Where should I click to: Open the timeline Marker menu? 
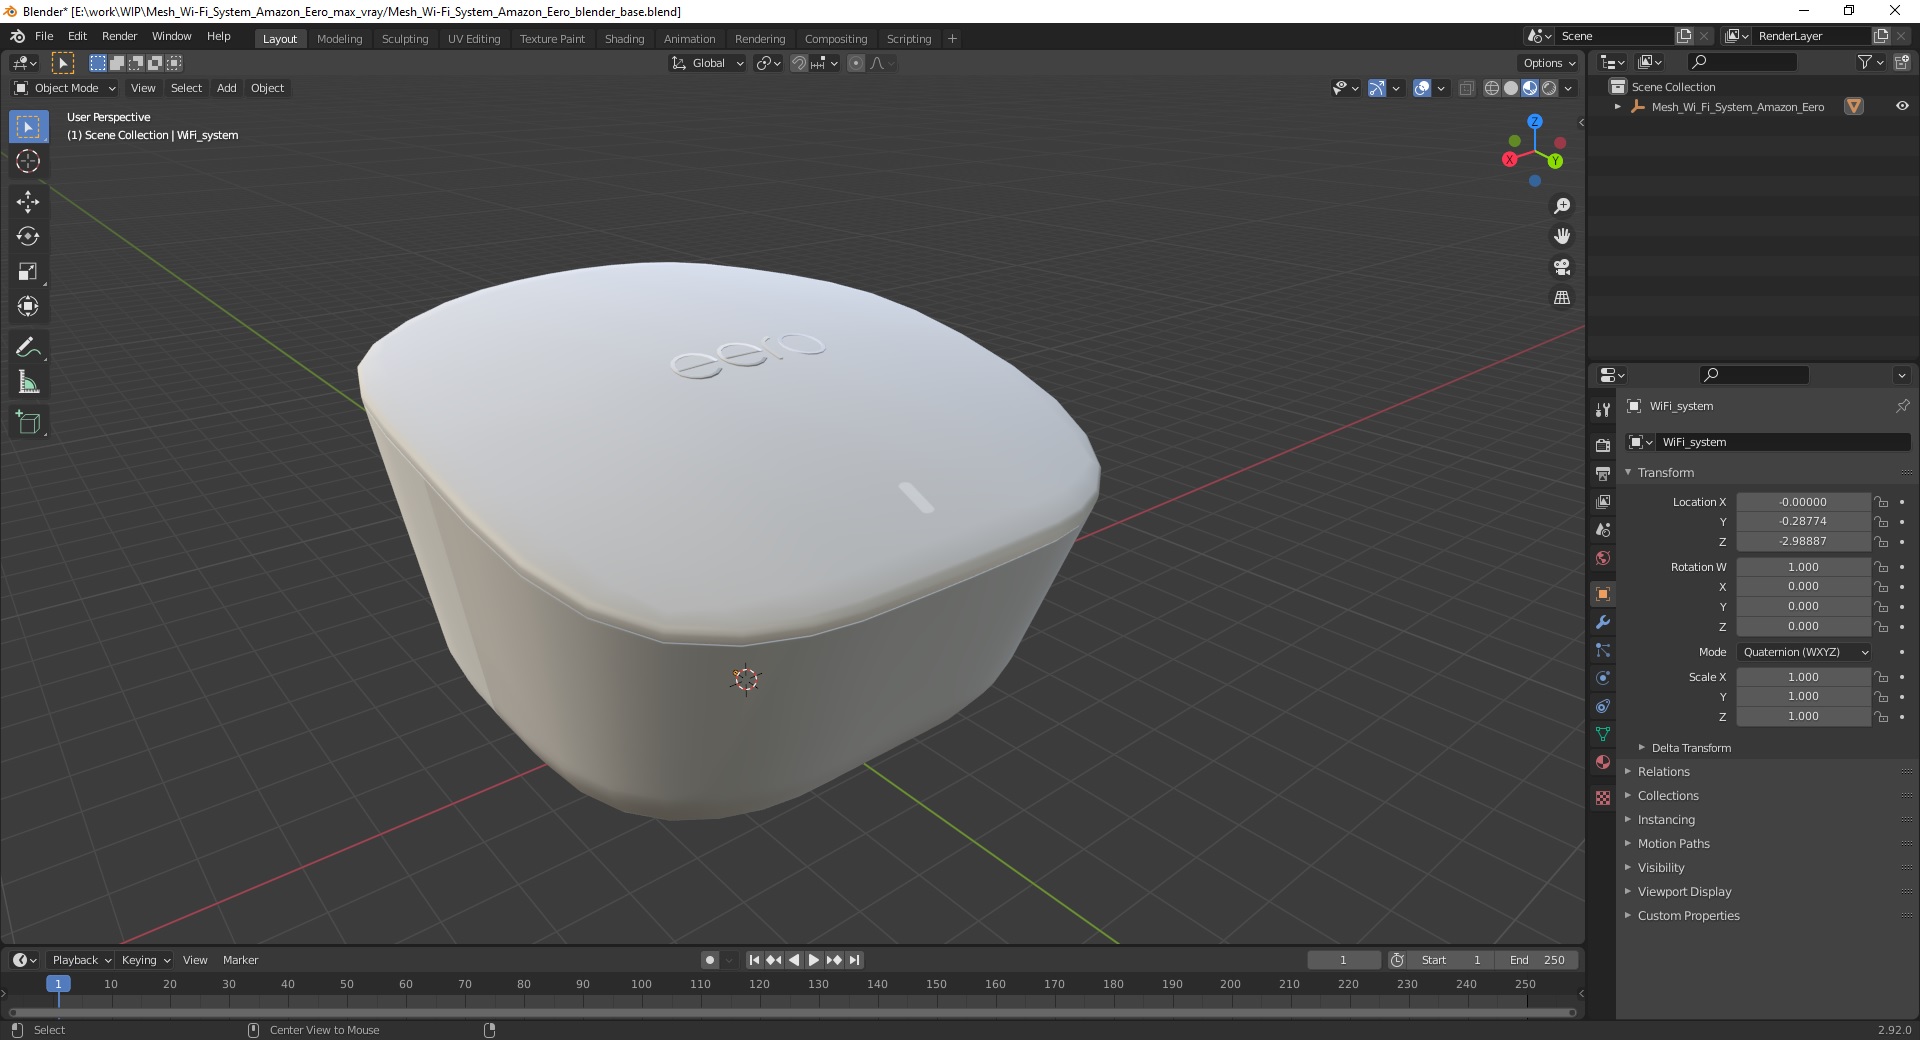pyautogui.click(x=240, y=960)
